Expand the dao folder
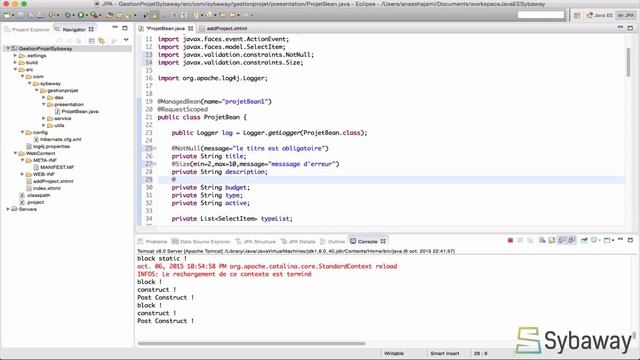 pos(43,97)
